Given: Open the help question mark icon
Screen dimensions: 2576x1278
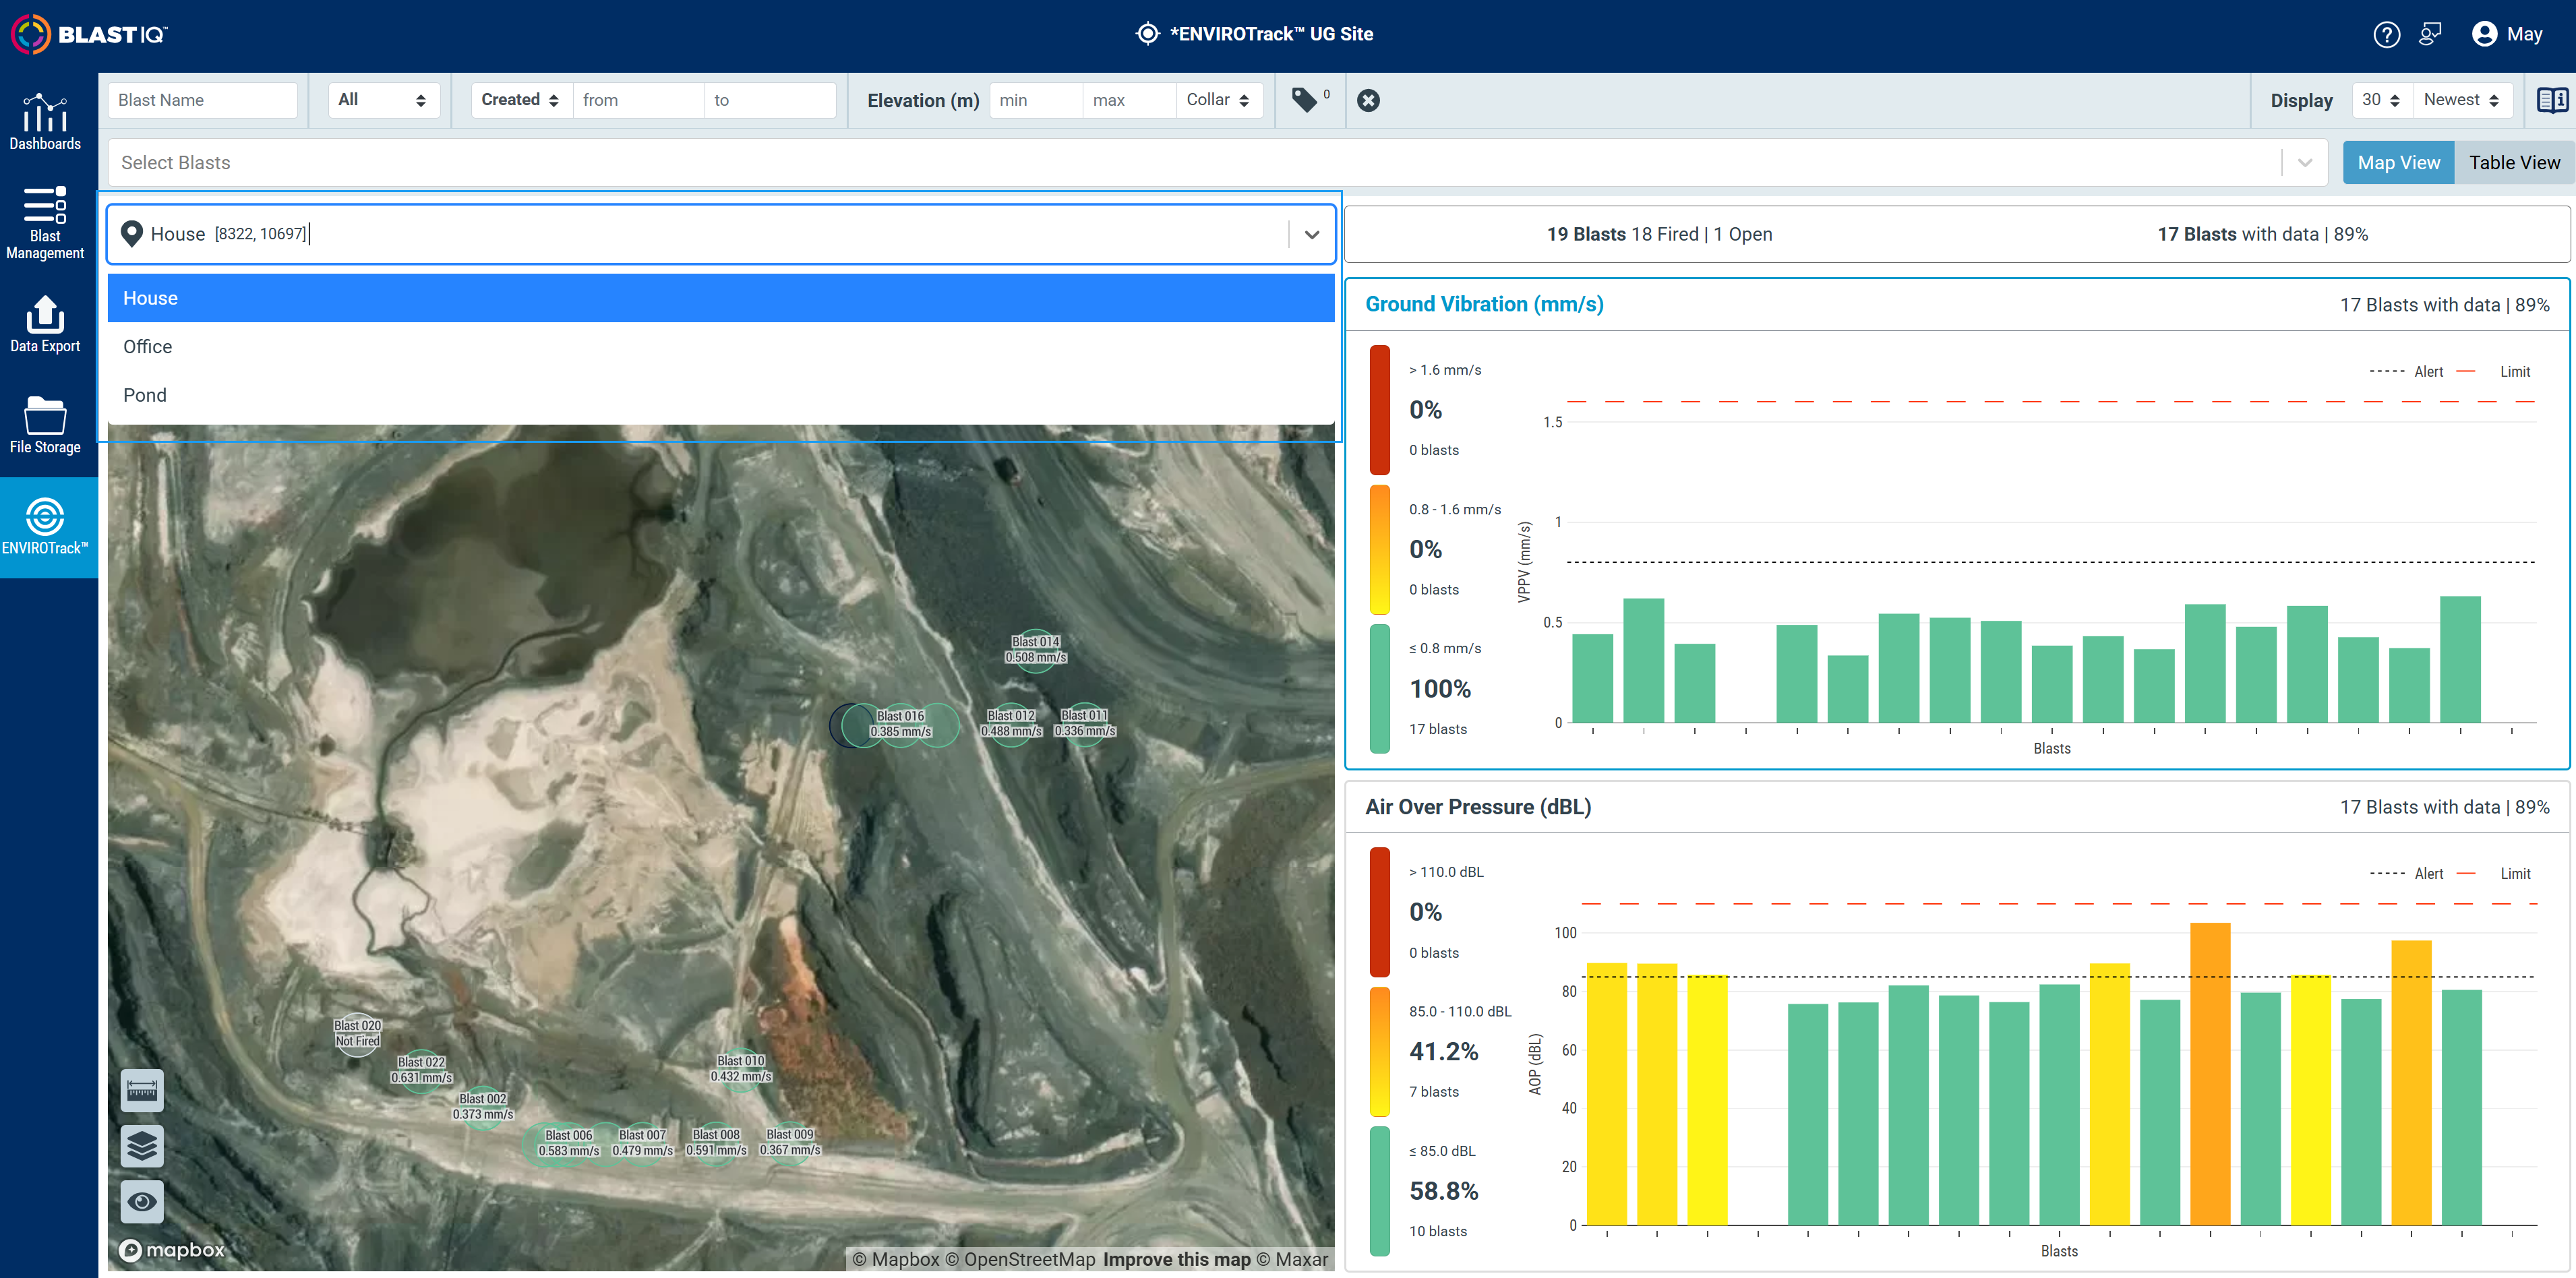Looking at the screenshot, I should (x=2386, y=34).
